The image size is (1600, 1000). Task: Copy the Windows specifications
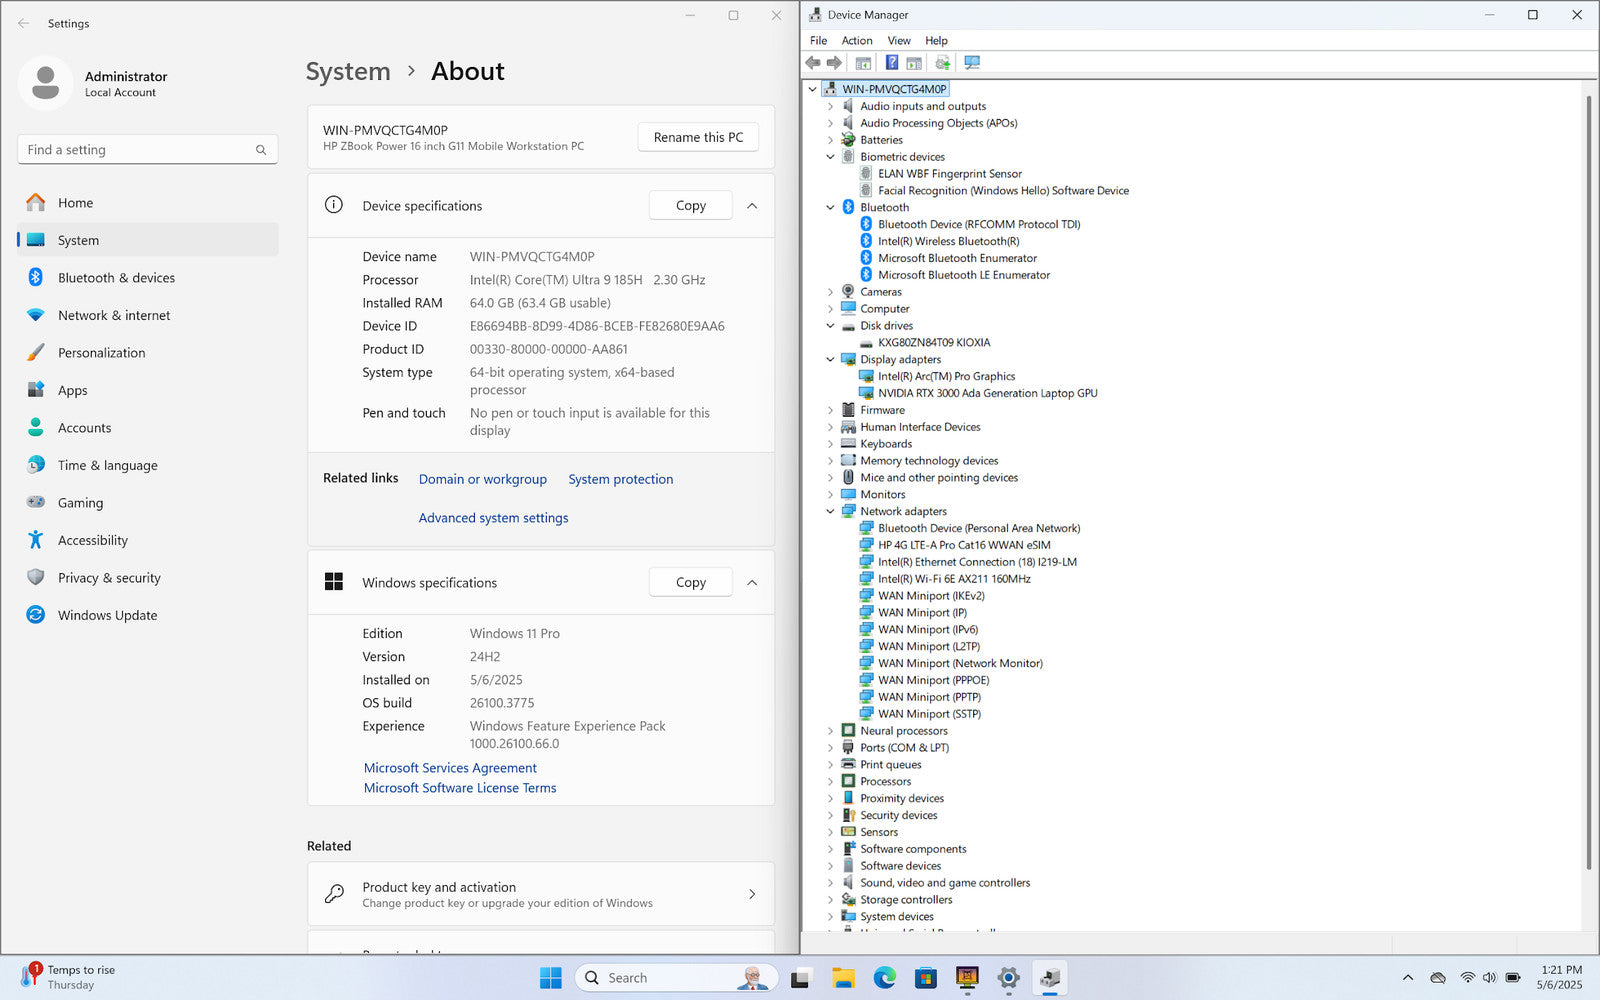pyautogui.click(x=690, y=582)
